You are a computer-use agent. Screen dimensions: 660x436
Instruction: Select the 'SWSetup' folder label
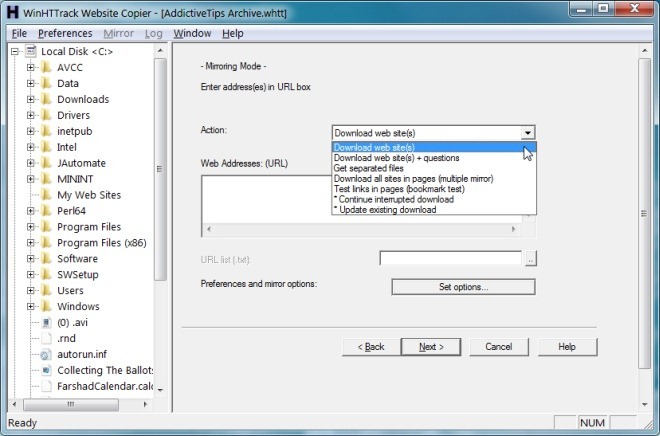coord(78,275)
